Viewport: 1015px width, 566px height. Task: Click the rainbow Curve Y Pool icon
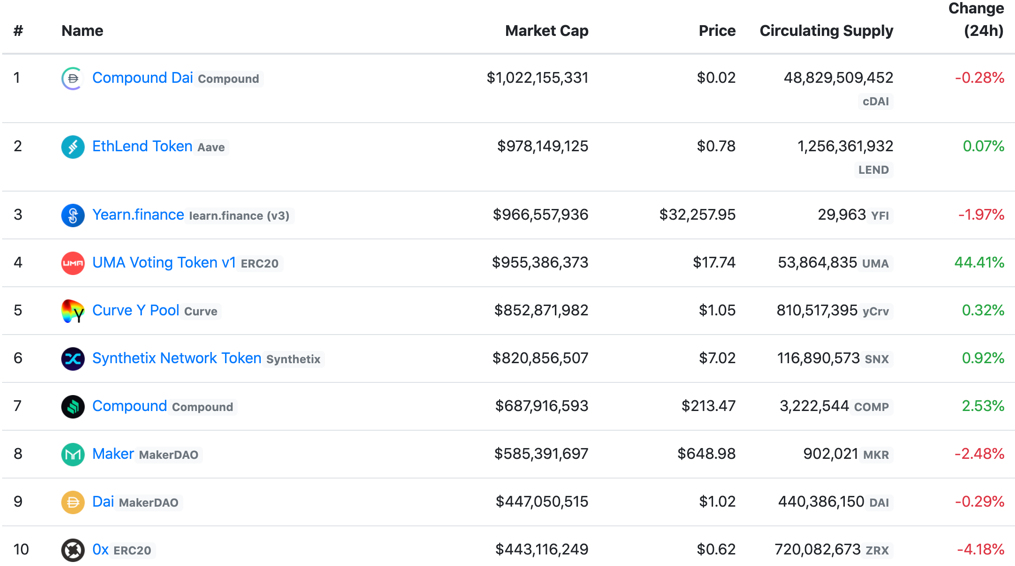pyautogui.click(x=72, y=311)
